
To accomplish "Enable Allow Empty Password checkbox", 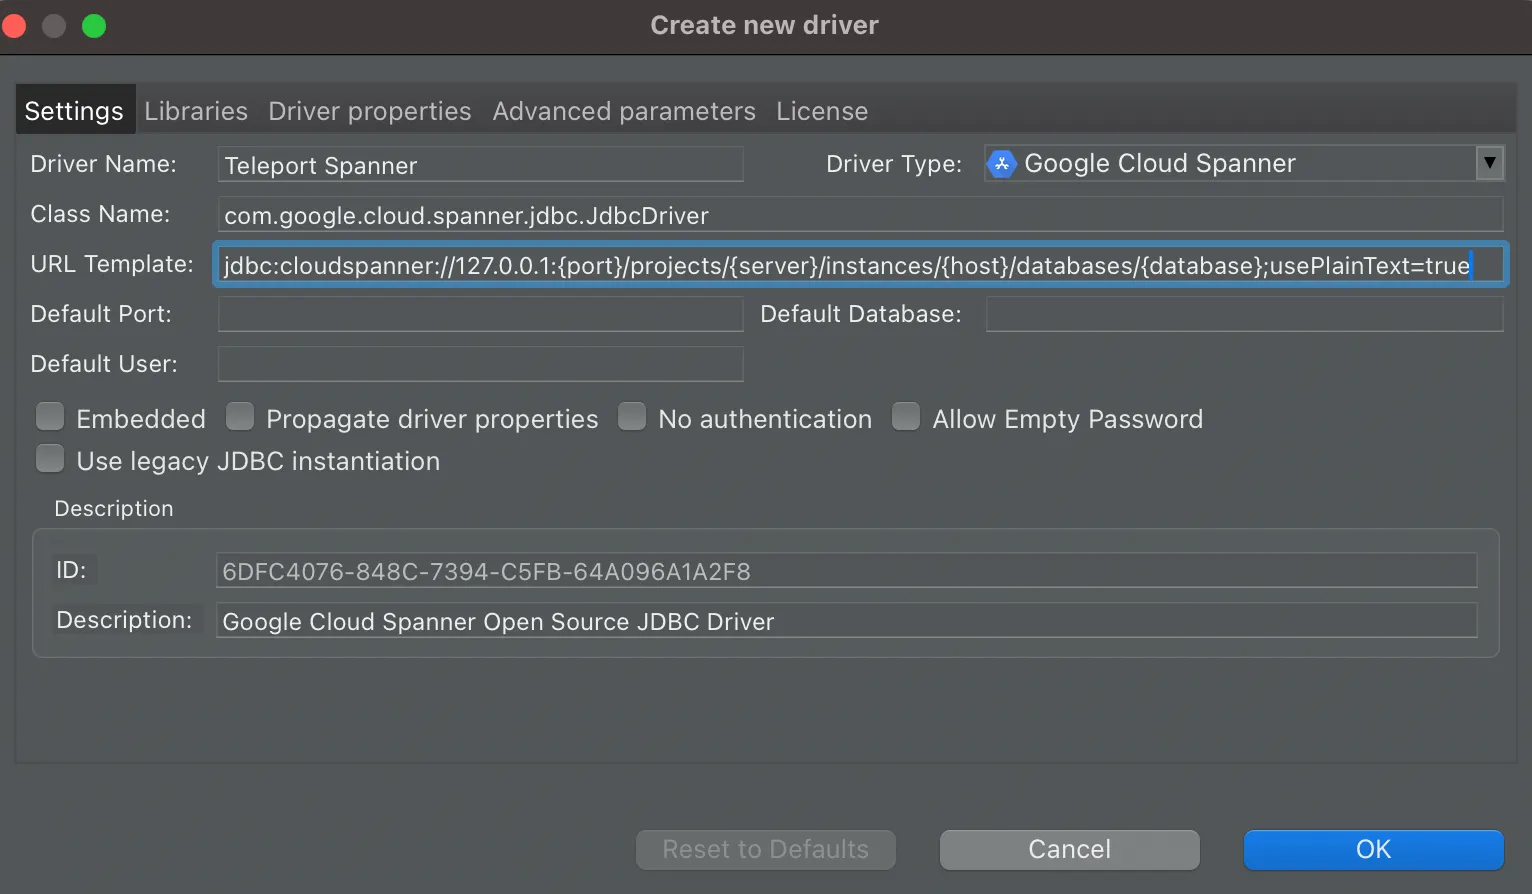I will [x=906, y=416].
